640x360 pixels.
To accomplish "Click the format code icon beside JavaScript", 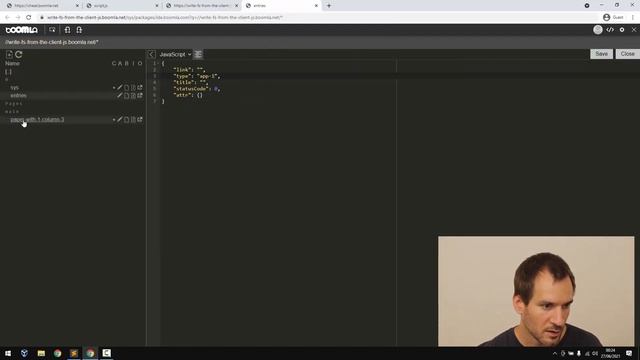I will (198, 54).
